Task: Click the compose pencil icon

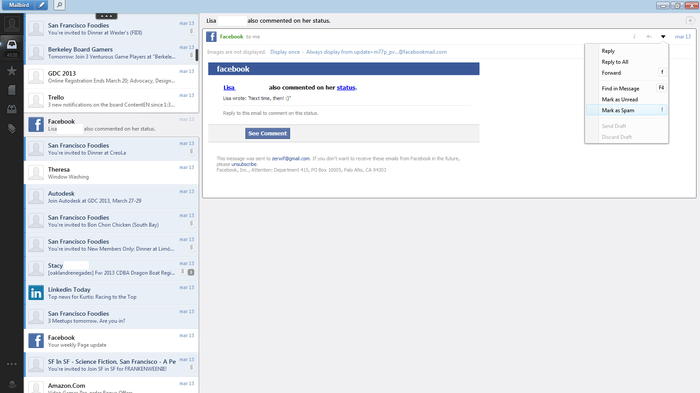Action: (x=42, y=5)
